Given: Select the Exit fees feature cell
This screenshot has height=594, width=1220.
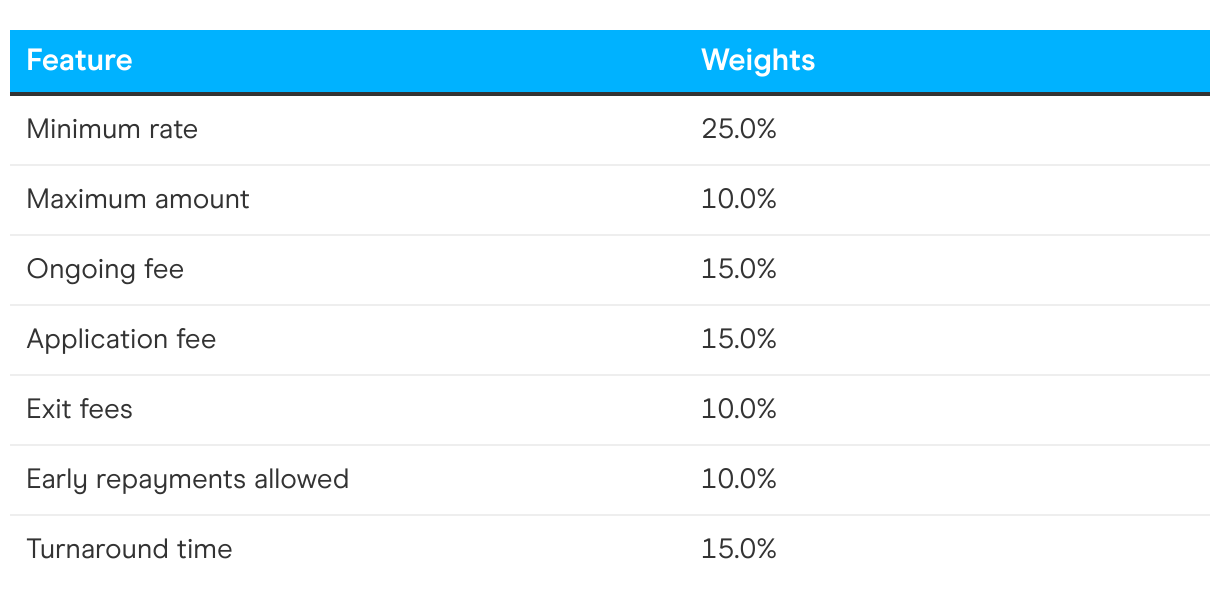Looking at the screenshot, I should tap(79, 409).
